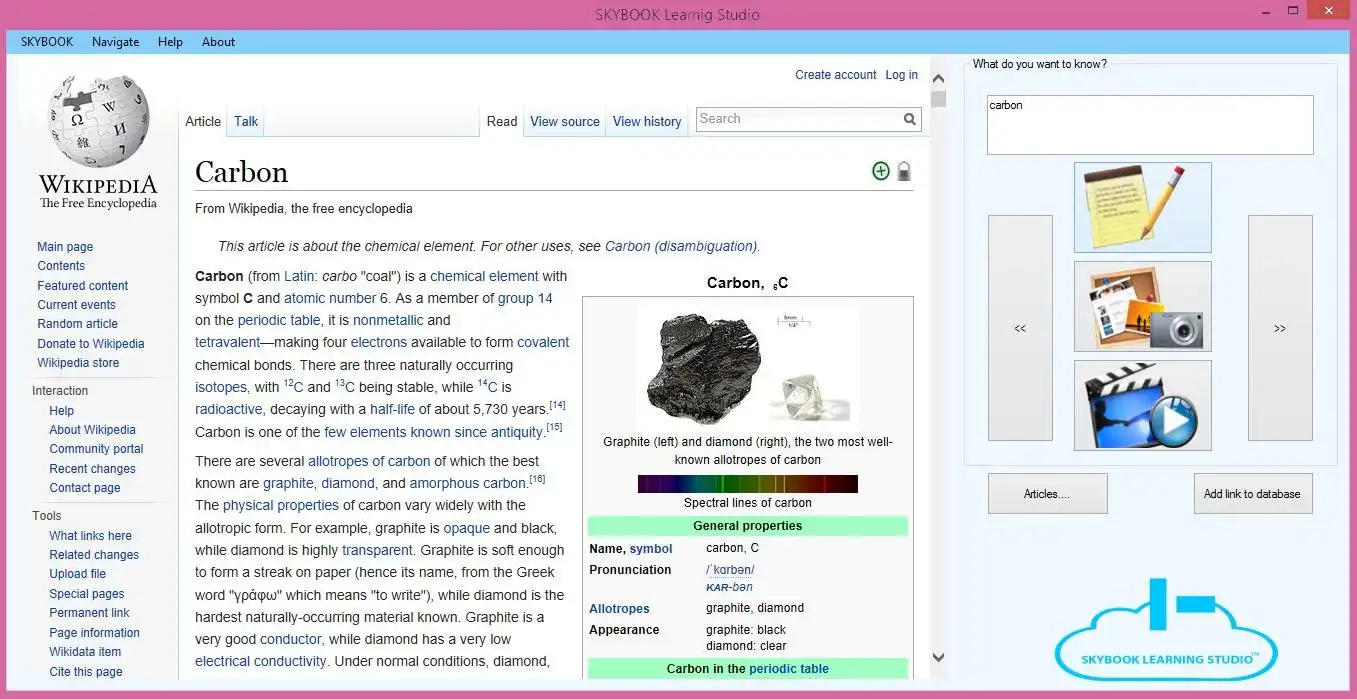Click the Help link under Interaction
The height and width of the screenshot is (699, 1357).
pyautogui.click(x=61, y=411)
